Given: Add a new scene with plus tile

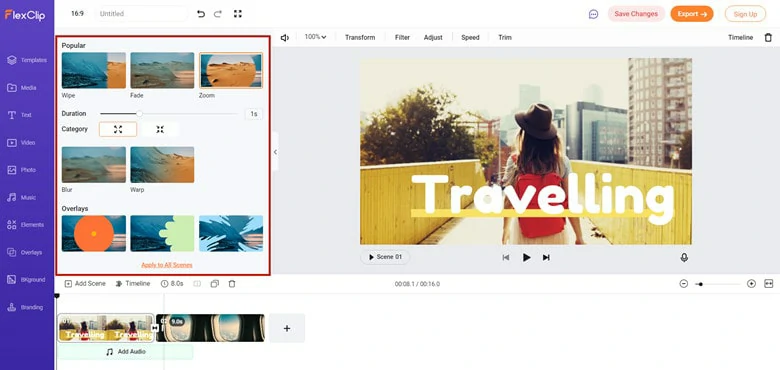Looking at the screenshot, I should tap(287, 328).
